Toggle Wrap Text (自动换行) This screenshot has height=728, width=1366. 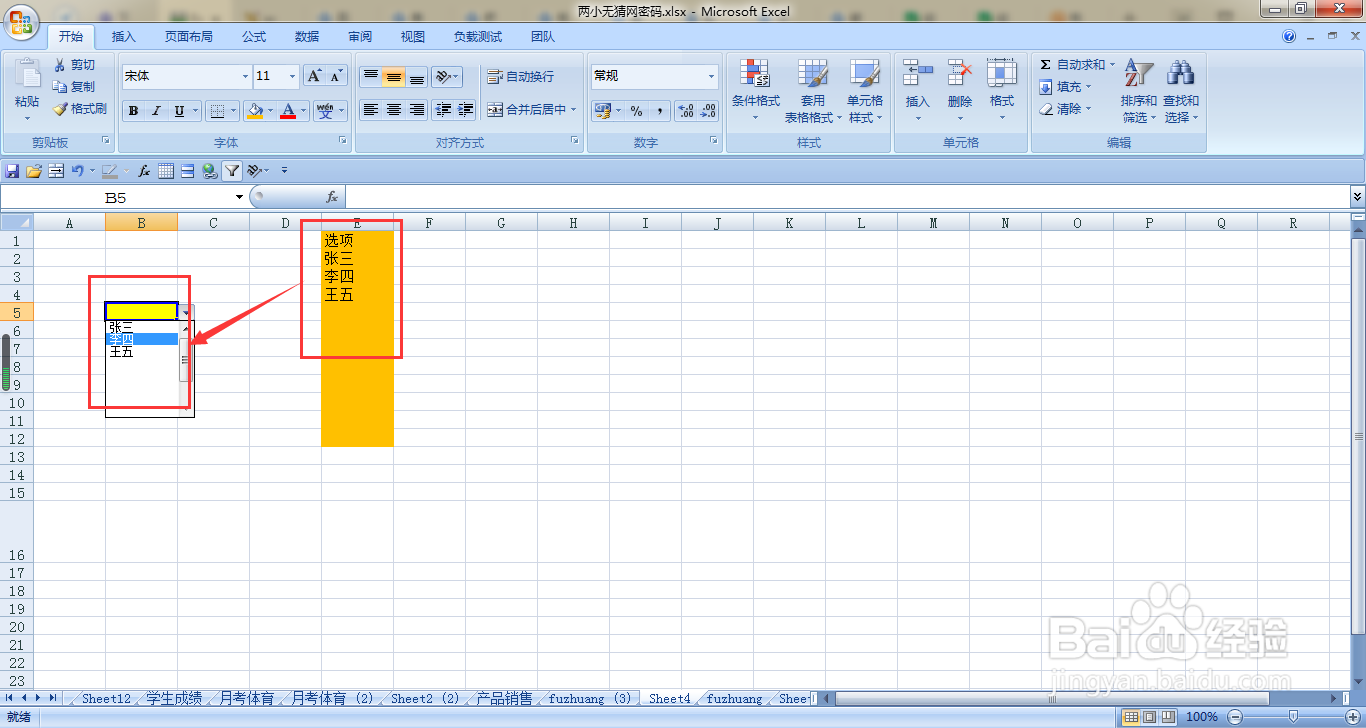[521, 77]
